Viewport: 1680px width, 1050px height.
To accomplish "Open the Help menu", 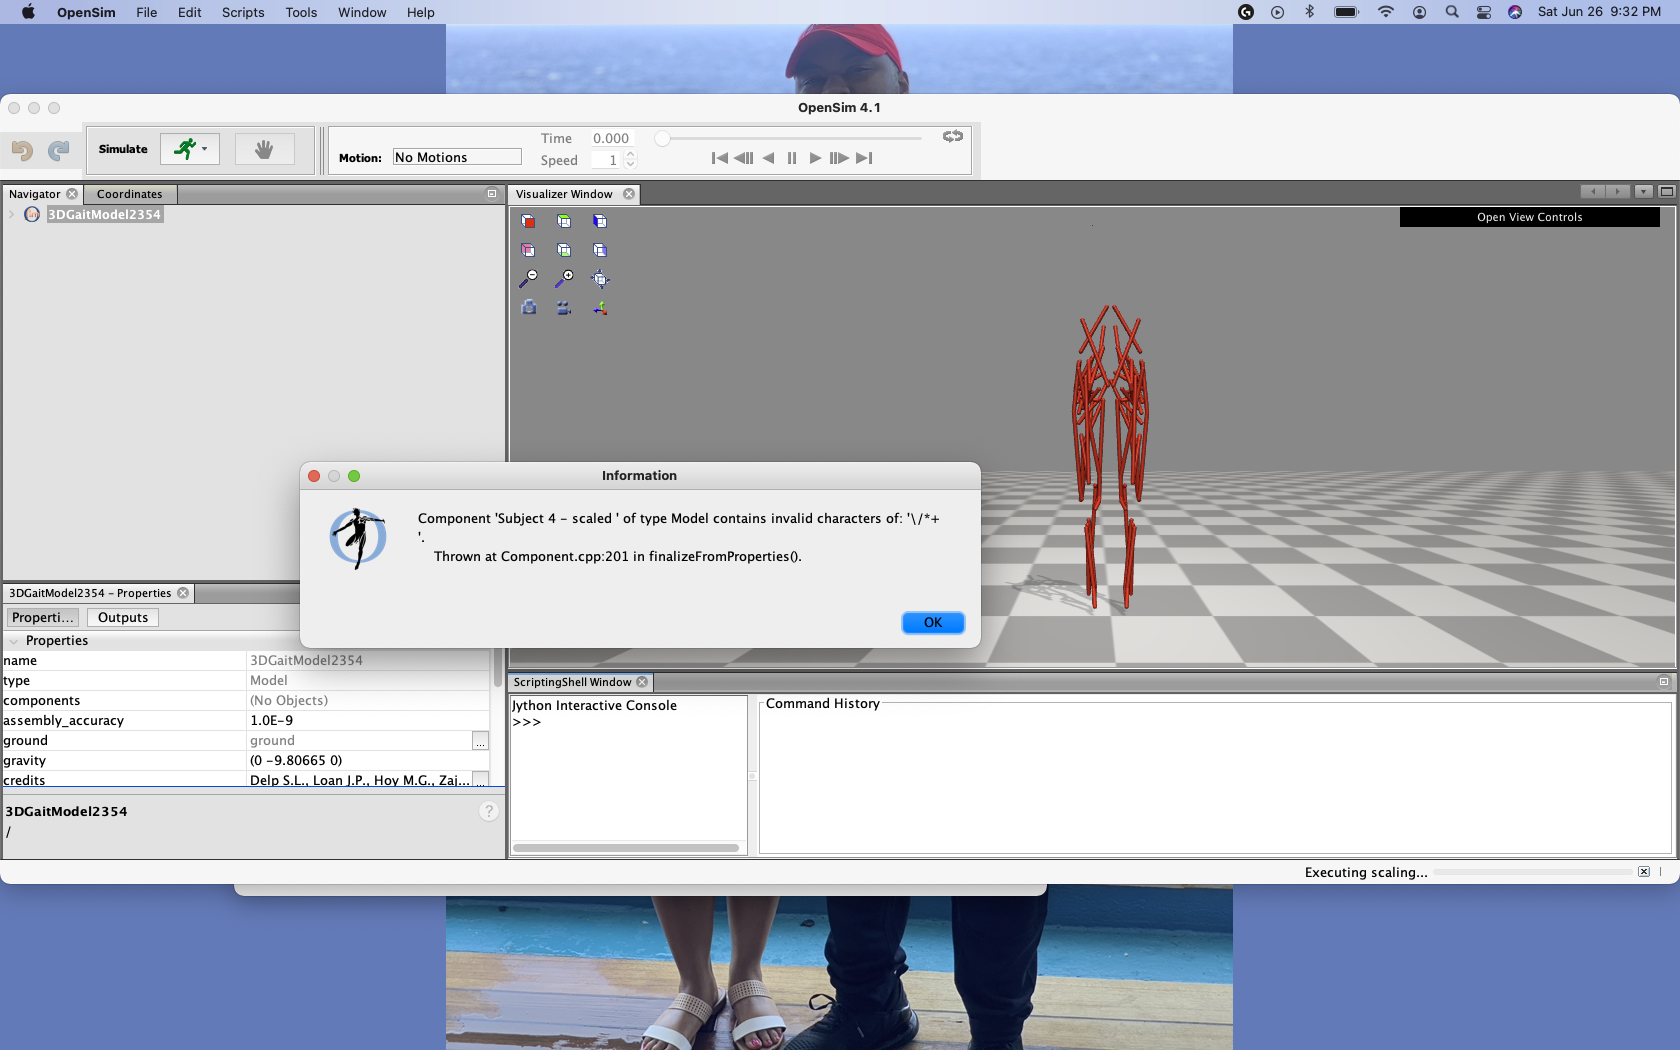I will pos(421,12).
